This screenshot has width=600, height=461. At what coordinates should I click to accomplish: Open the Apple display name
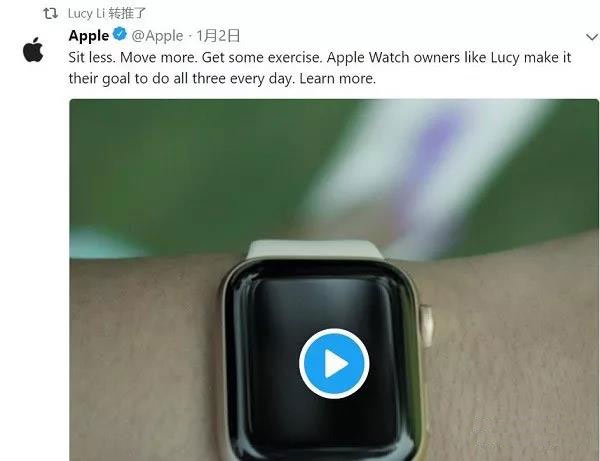tap(89, 36)
